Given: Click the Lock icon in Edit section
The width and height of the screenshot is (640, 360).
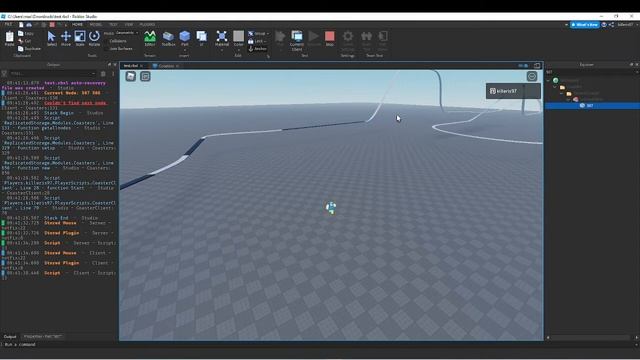Looking at the screenshot, I should (251, 41).
